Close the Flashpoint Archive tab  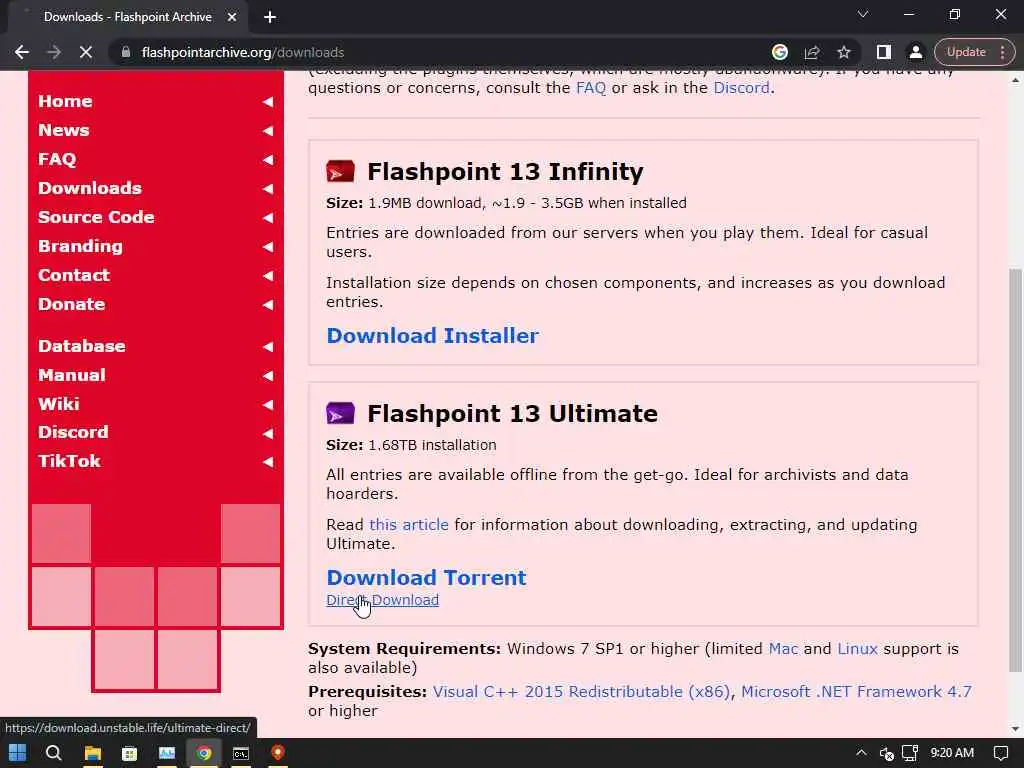[232, 17]
